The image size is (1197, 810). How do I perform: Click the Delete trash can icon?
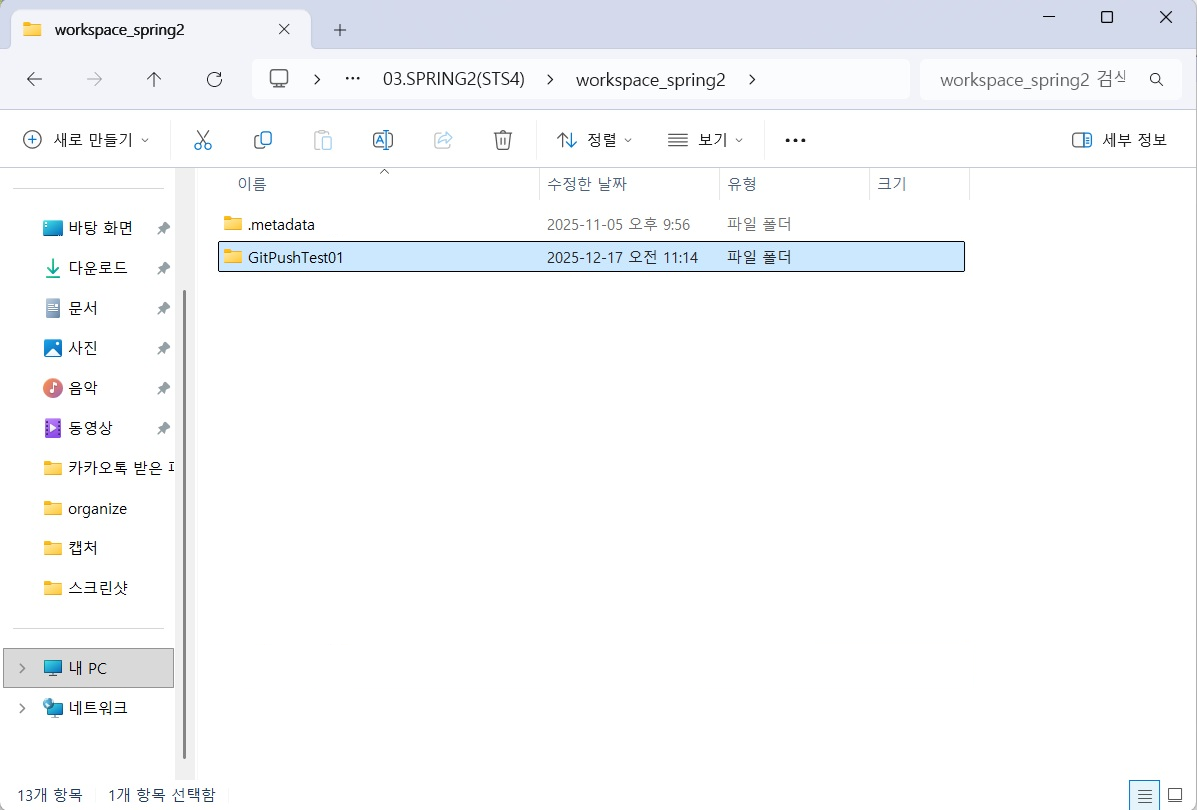(x=502, y=140)
